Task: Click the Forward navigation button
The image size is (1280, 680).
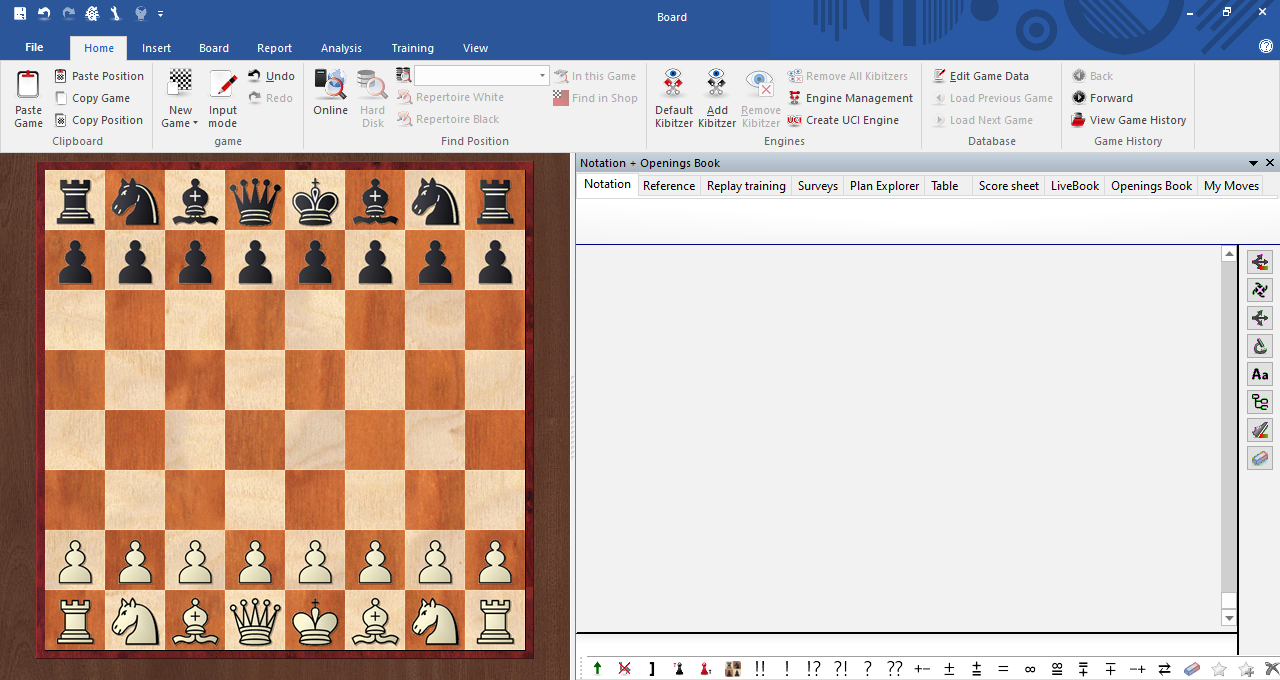Action: 1102,98
